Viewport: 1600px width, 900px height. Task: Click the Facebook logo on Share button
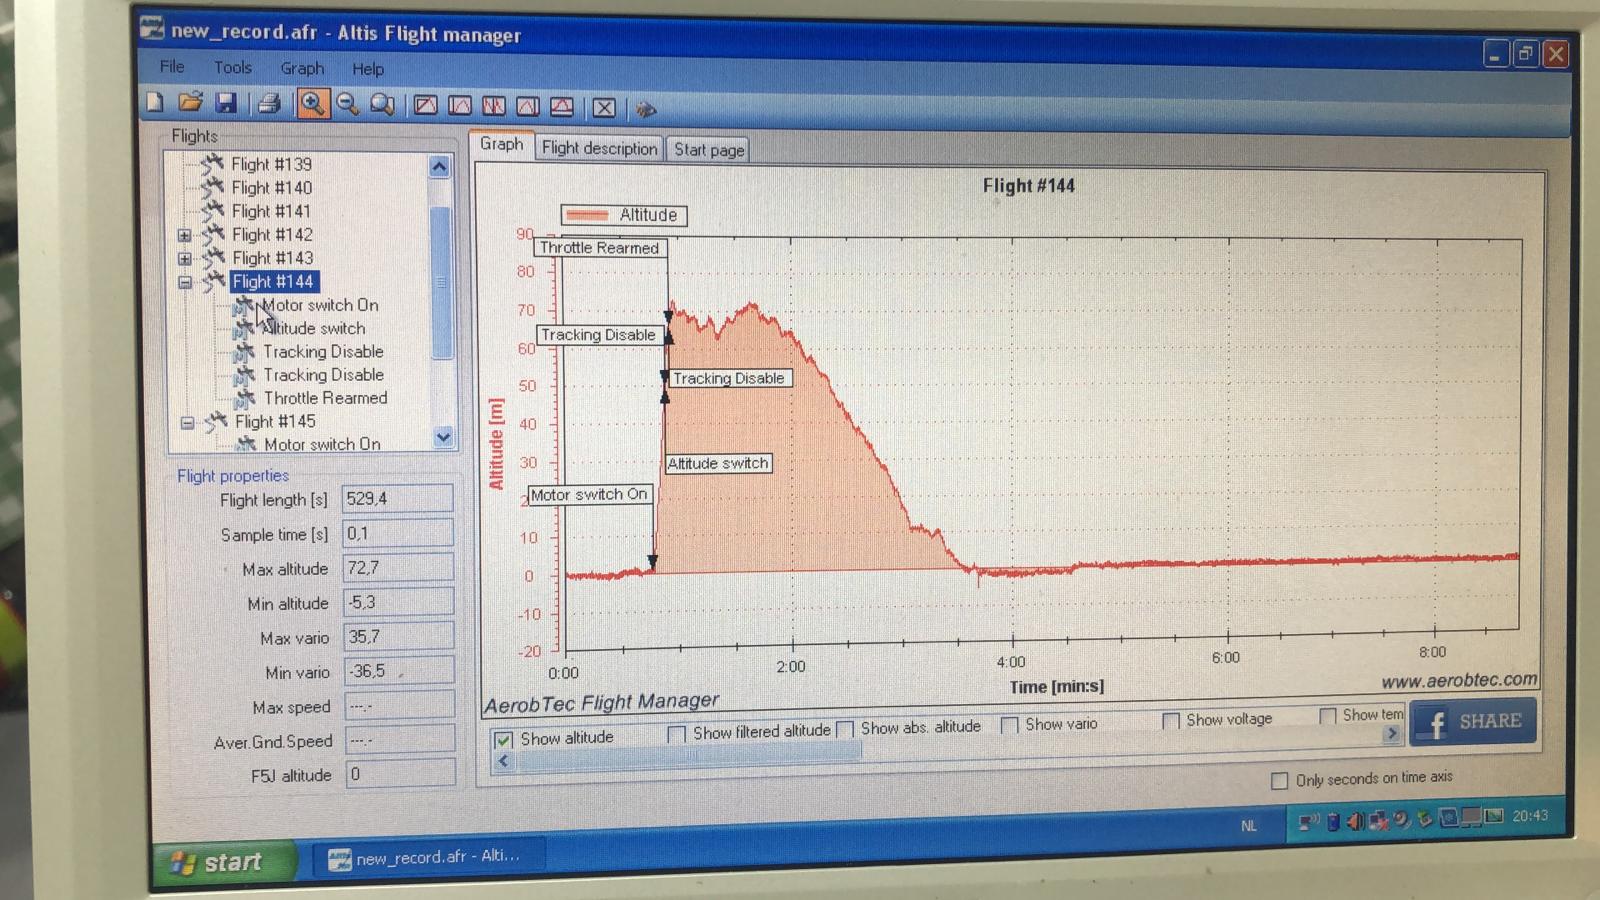click(x=1436, y=724)
